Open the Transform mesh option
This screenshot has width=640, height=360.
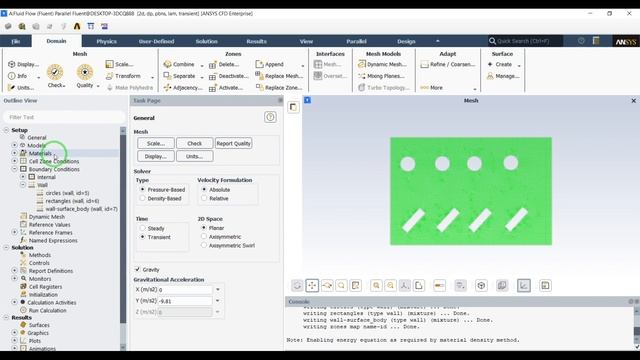[123, 76]
